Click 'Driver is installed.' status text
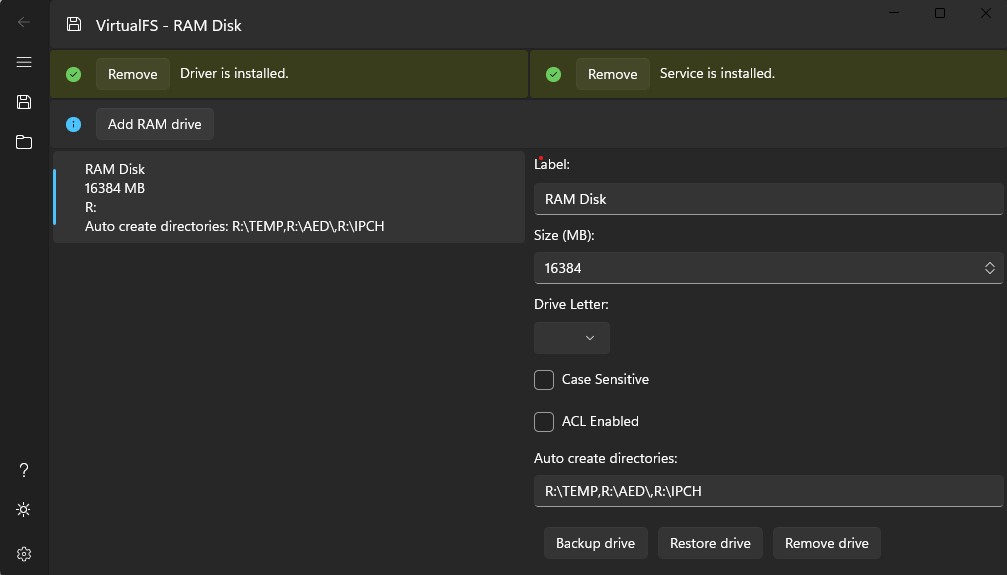 click(x=234, y=73)
